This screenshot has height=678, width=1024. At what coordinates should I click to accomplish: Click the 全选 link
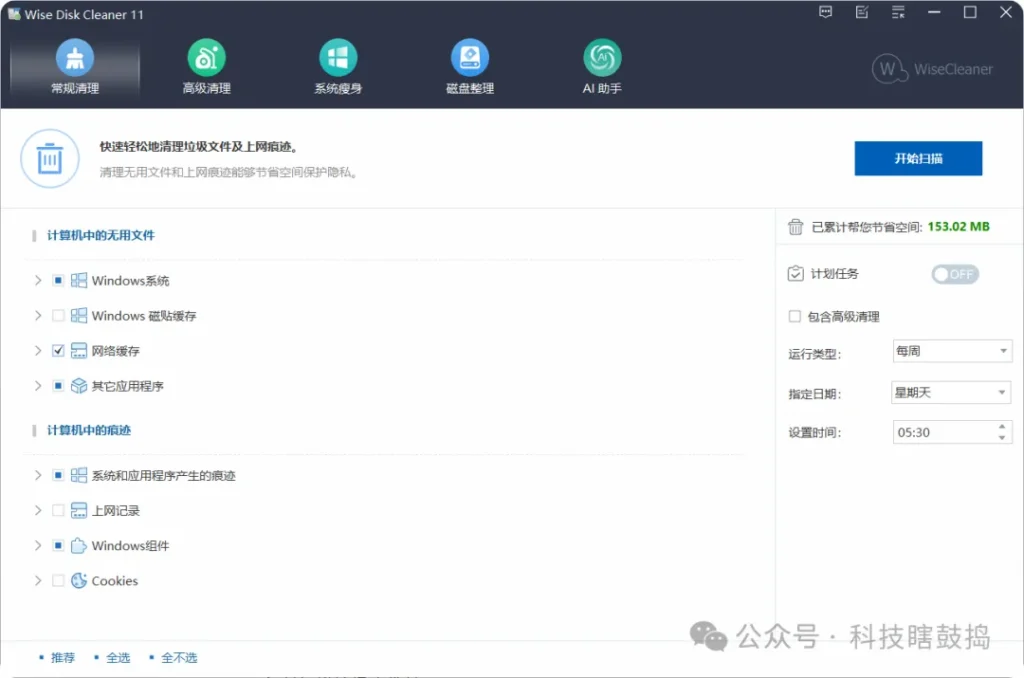coord(118,658)
